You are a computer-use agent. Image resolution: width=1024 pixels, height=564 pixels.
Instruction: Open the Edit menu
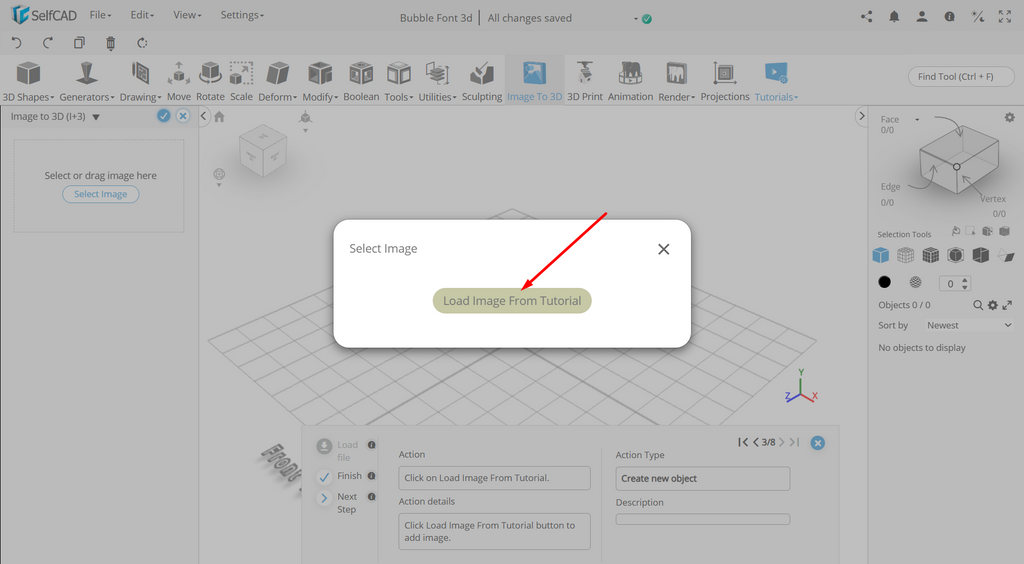click(142, 15)
